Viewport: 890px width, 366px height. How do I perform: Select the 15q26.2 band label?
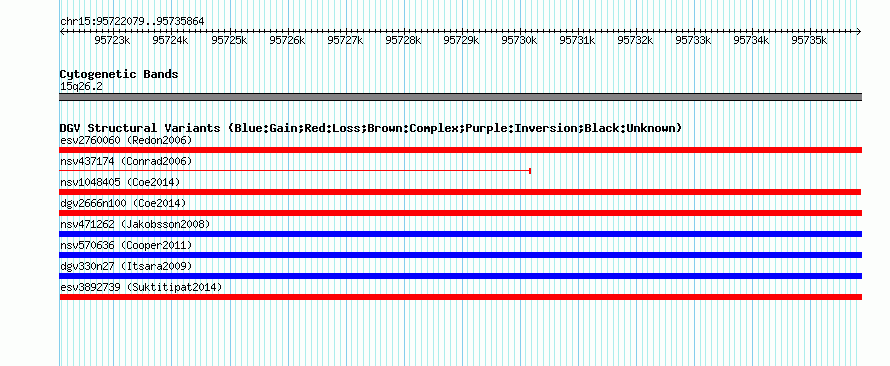click(81, 87)
